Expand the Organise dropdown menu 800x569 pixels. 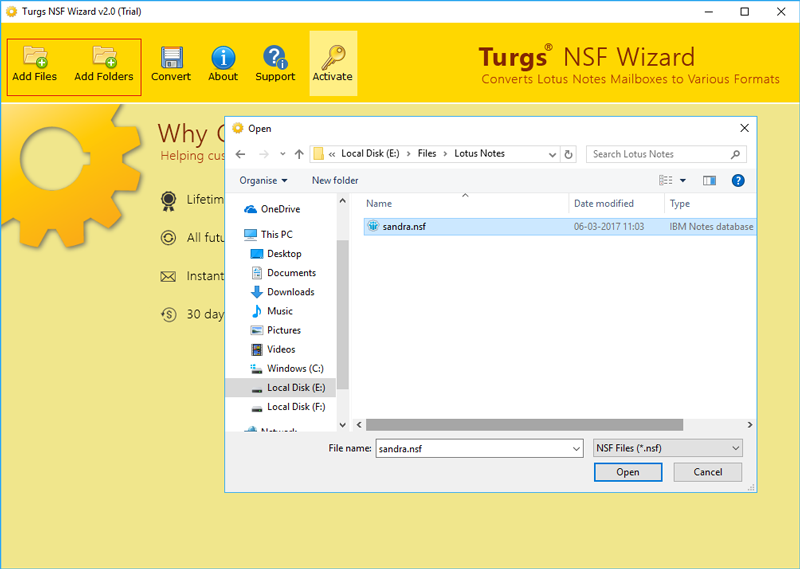click(263, 181)
